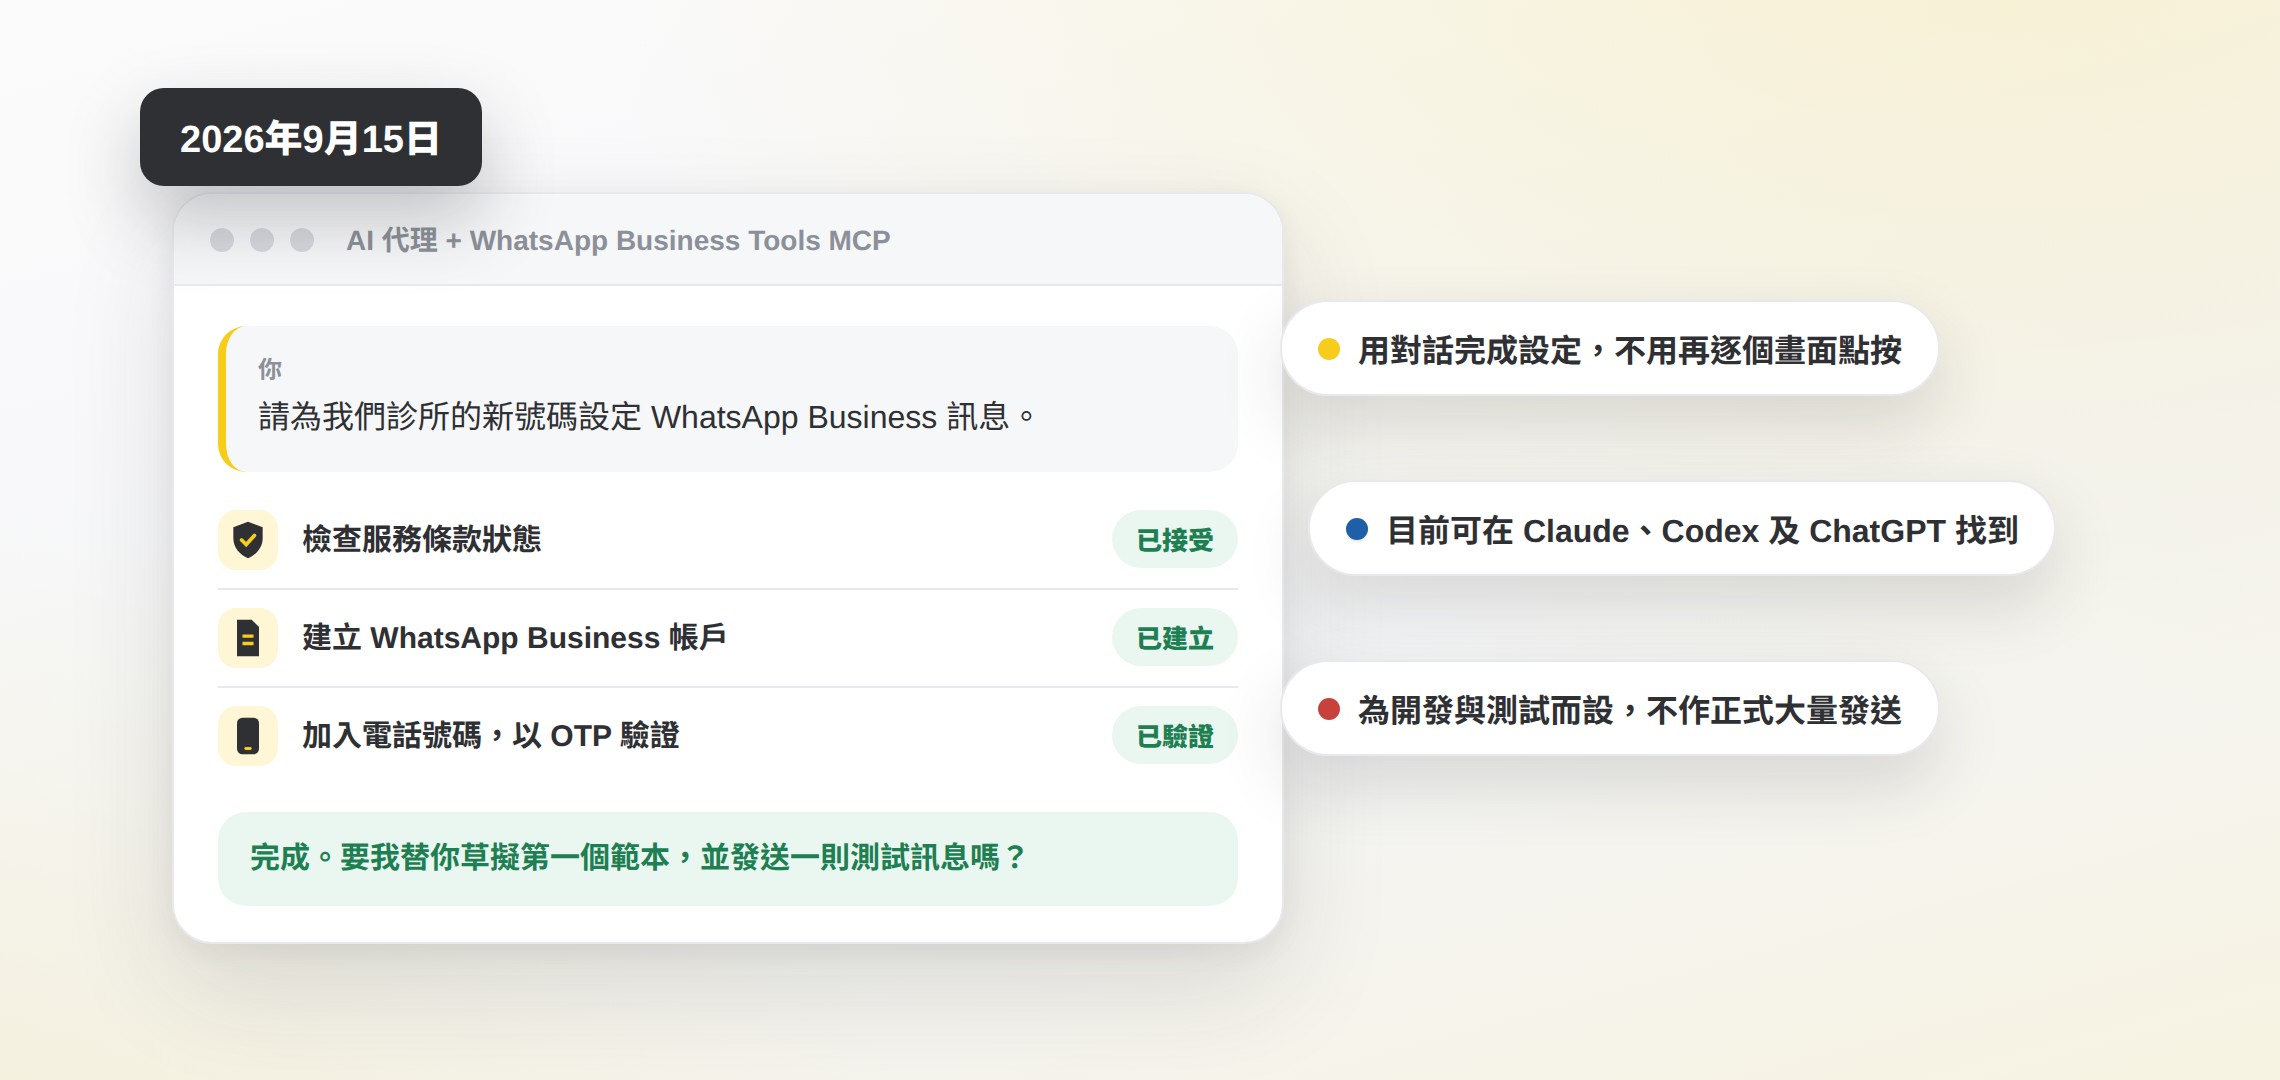Click the middle gray window control dot
This screenshot has width=2280, height=1080.
point(262,240)
